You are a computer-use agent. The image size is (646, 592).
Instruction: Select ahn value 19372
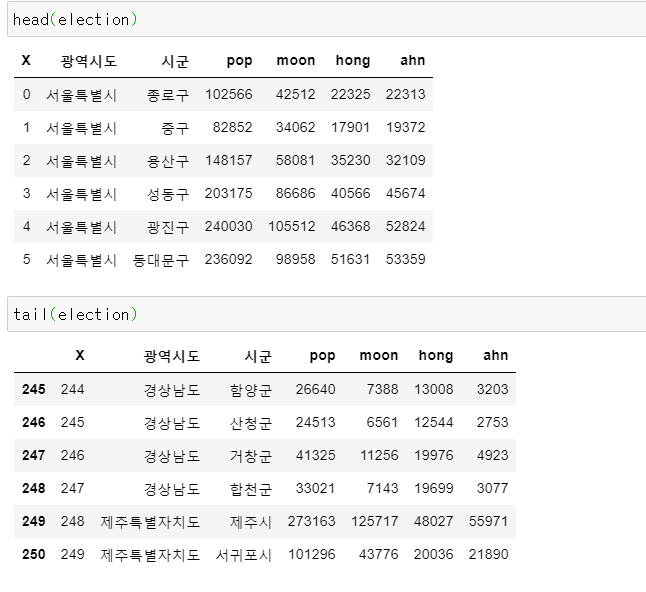(x=405, y=127)
